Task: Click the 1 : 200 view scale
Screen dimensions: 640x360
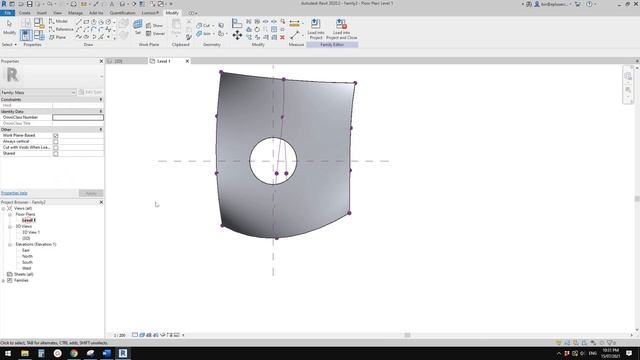Action: [x=119, y=335]
